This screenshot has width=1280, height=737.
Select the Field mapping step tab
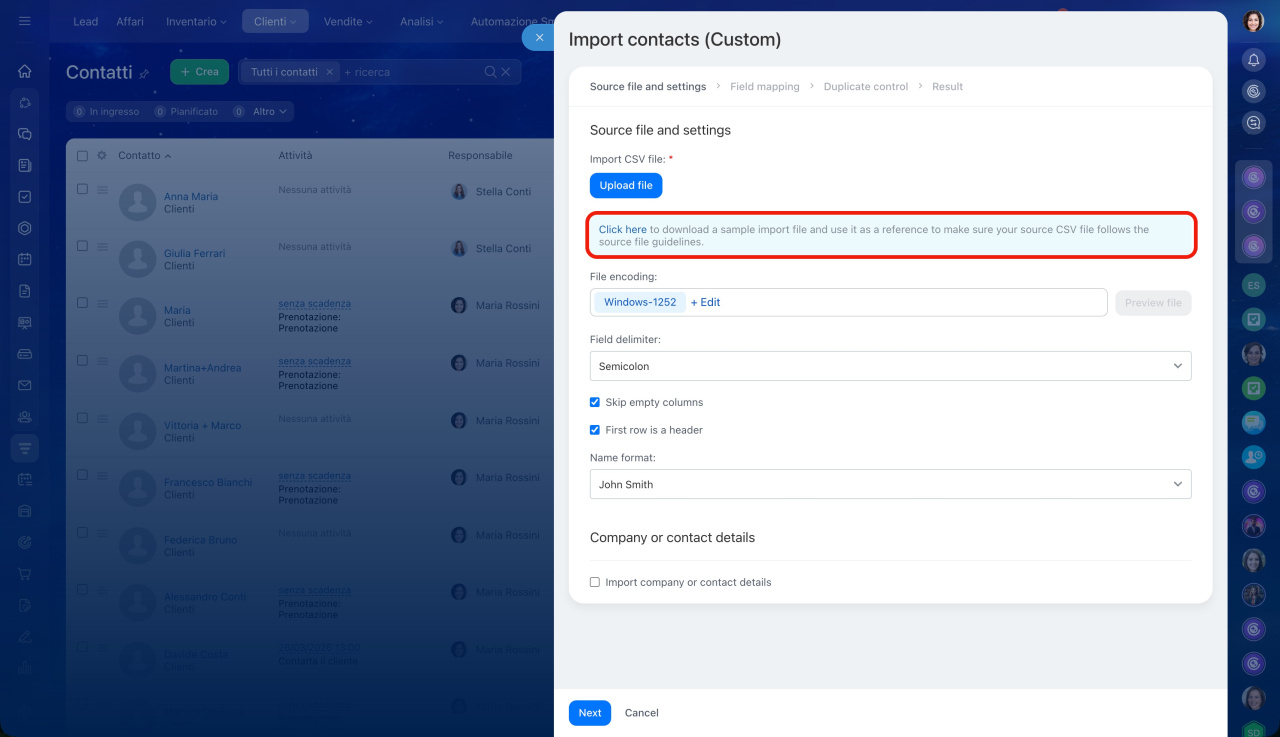pos(764,87)
